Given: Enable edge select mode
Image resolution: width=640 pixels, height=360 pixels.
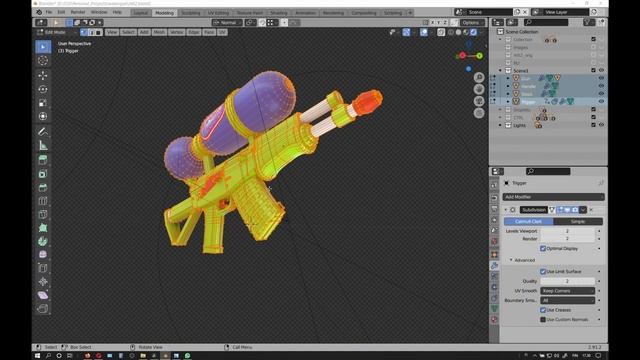Looking at the screenshot, I should [x=91, y=32].
